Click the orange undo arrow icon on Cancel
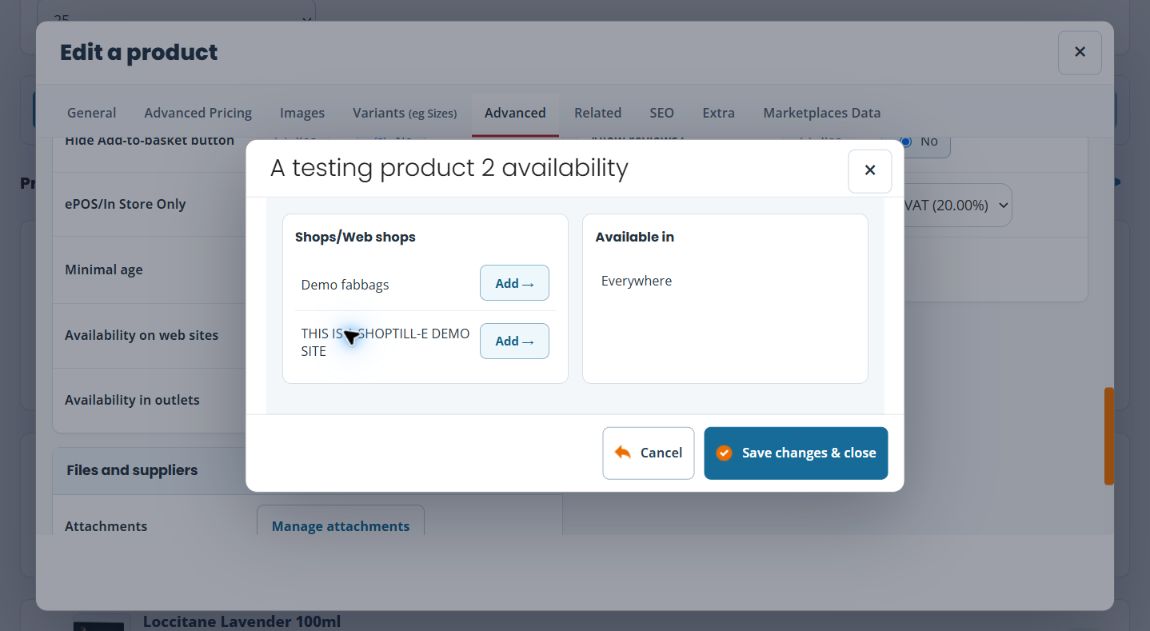Image resolution: width=1150 pixels, height=631 pixels. coord(623,452)
